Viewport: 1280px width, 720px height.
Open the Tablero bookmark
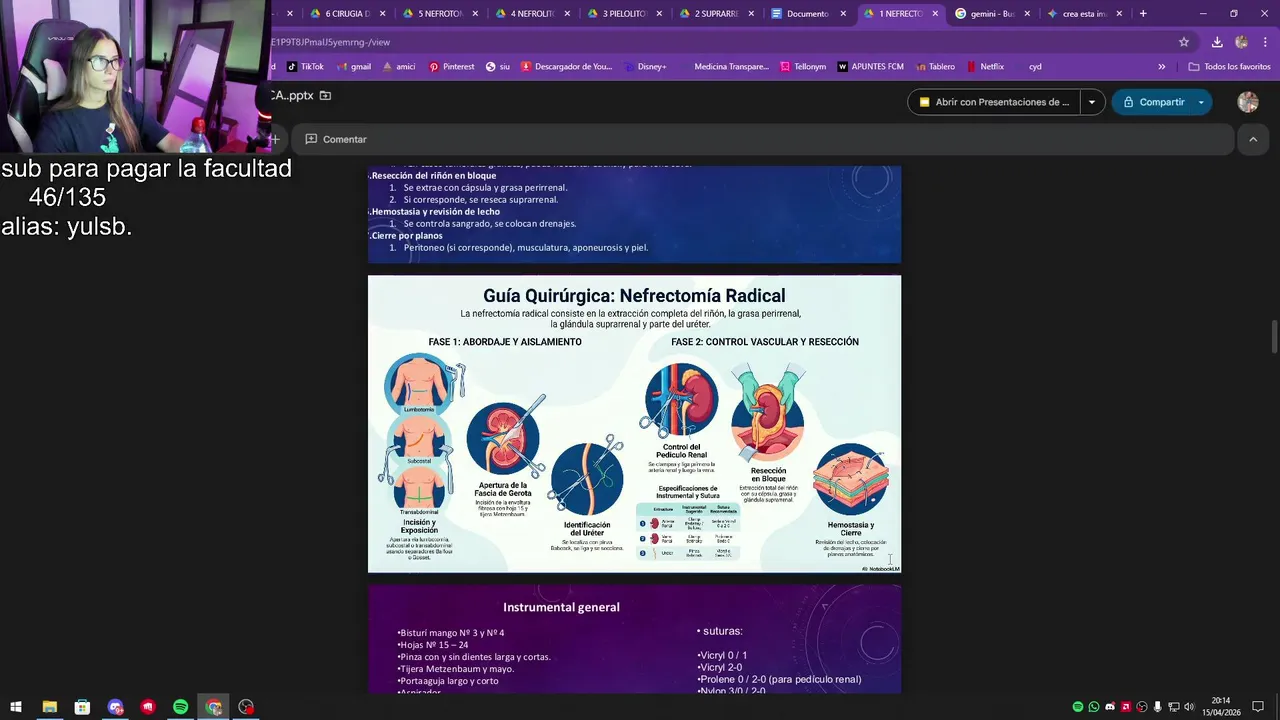(934, 67)
